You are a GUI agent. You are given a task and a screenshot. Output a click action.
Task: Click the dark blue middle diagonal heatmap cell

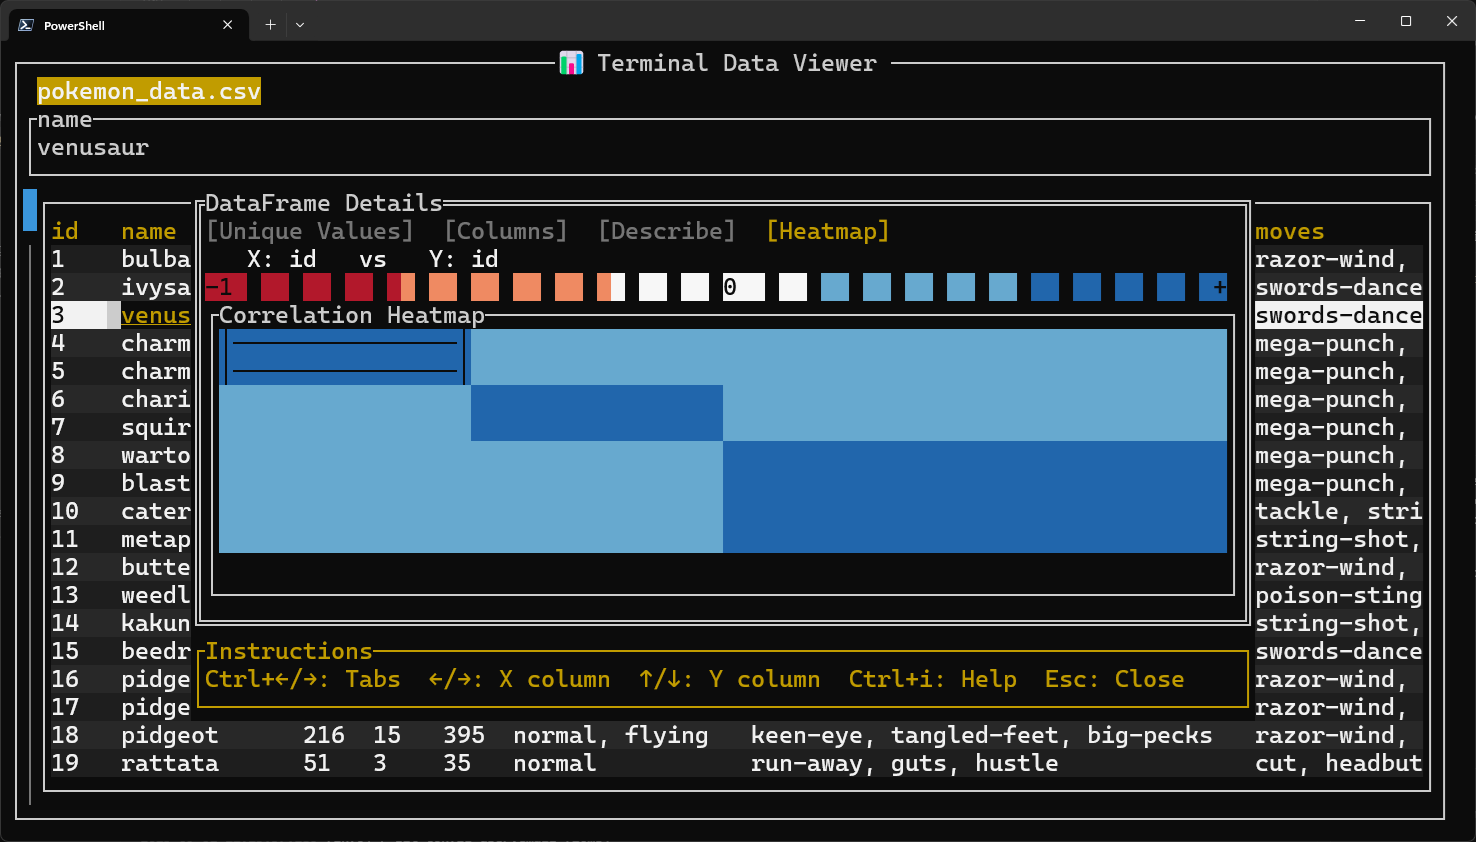click(597, 413)
